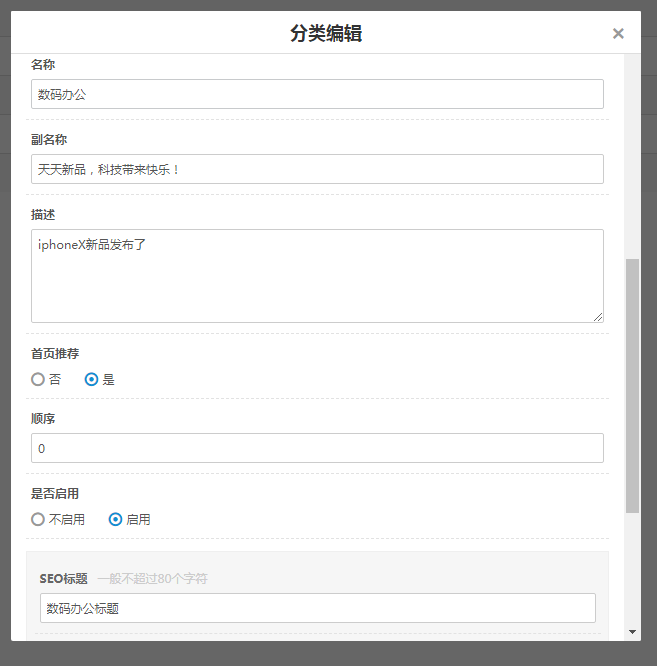Click the textarea resize handle in 描述
Image resolution: width=657 pixels, height=666 pixels.
point(598,317)
